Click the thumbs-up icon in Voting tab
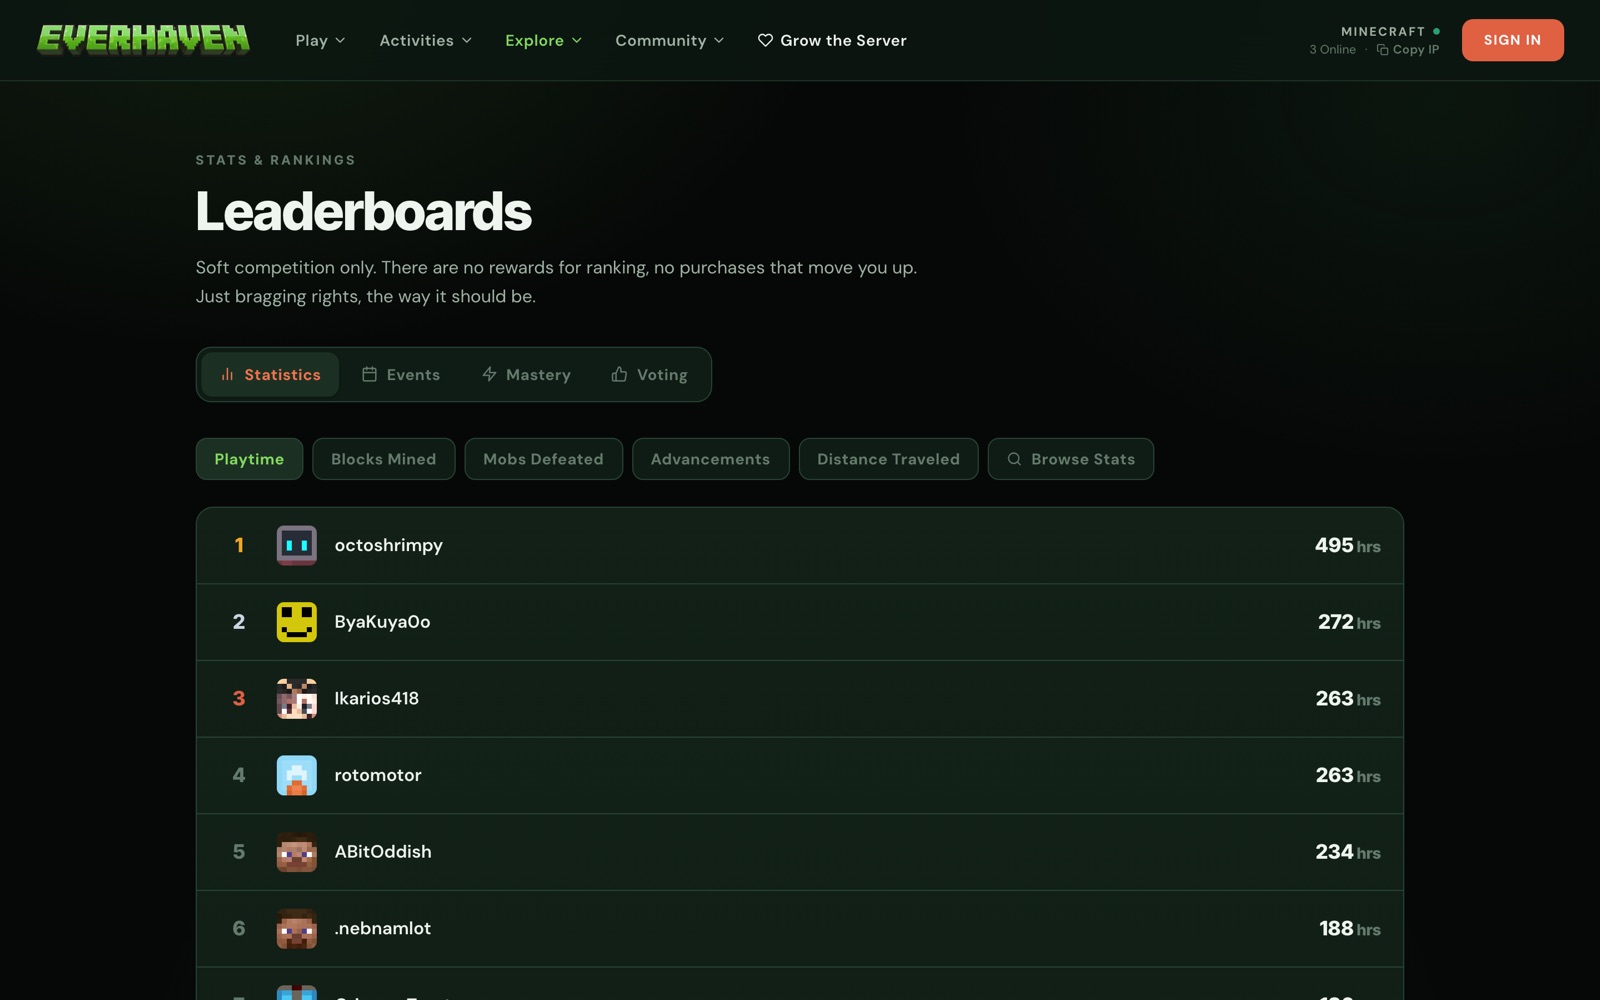The image size is (1600, 1000). pos(619,374)
